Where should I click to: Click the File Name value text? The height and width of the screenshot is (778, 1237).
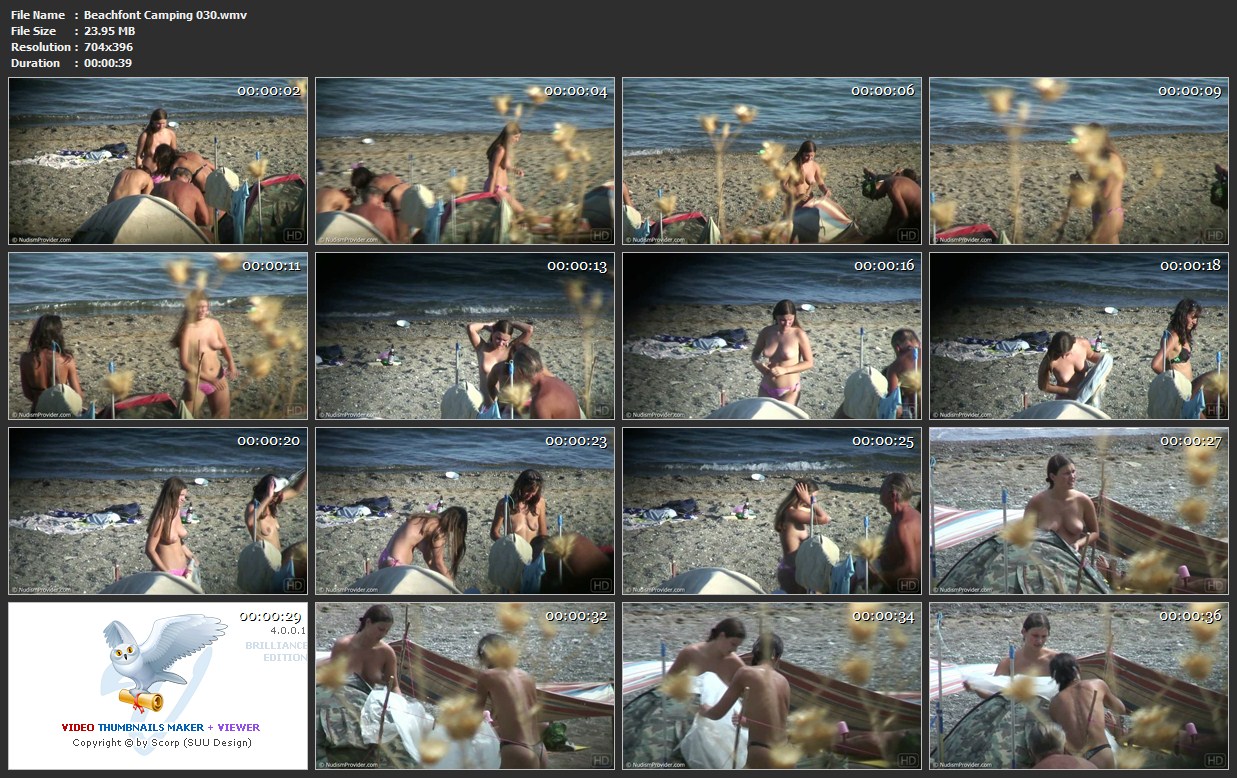point(165,15)
